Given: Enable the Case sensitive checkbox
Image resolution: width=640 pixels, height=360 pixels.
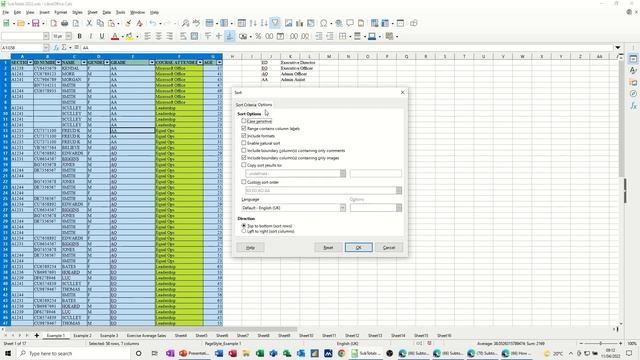Looking at the screenshot, I should click(244, 121).
